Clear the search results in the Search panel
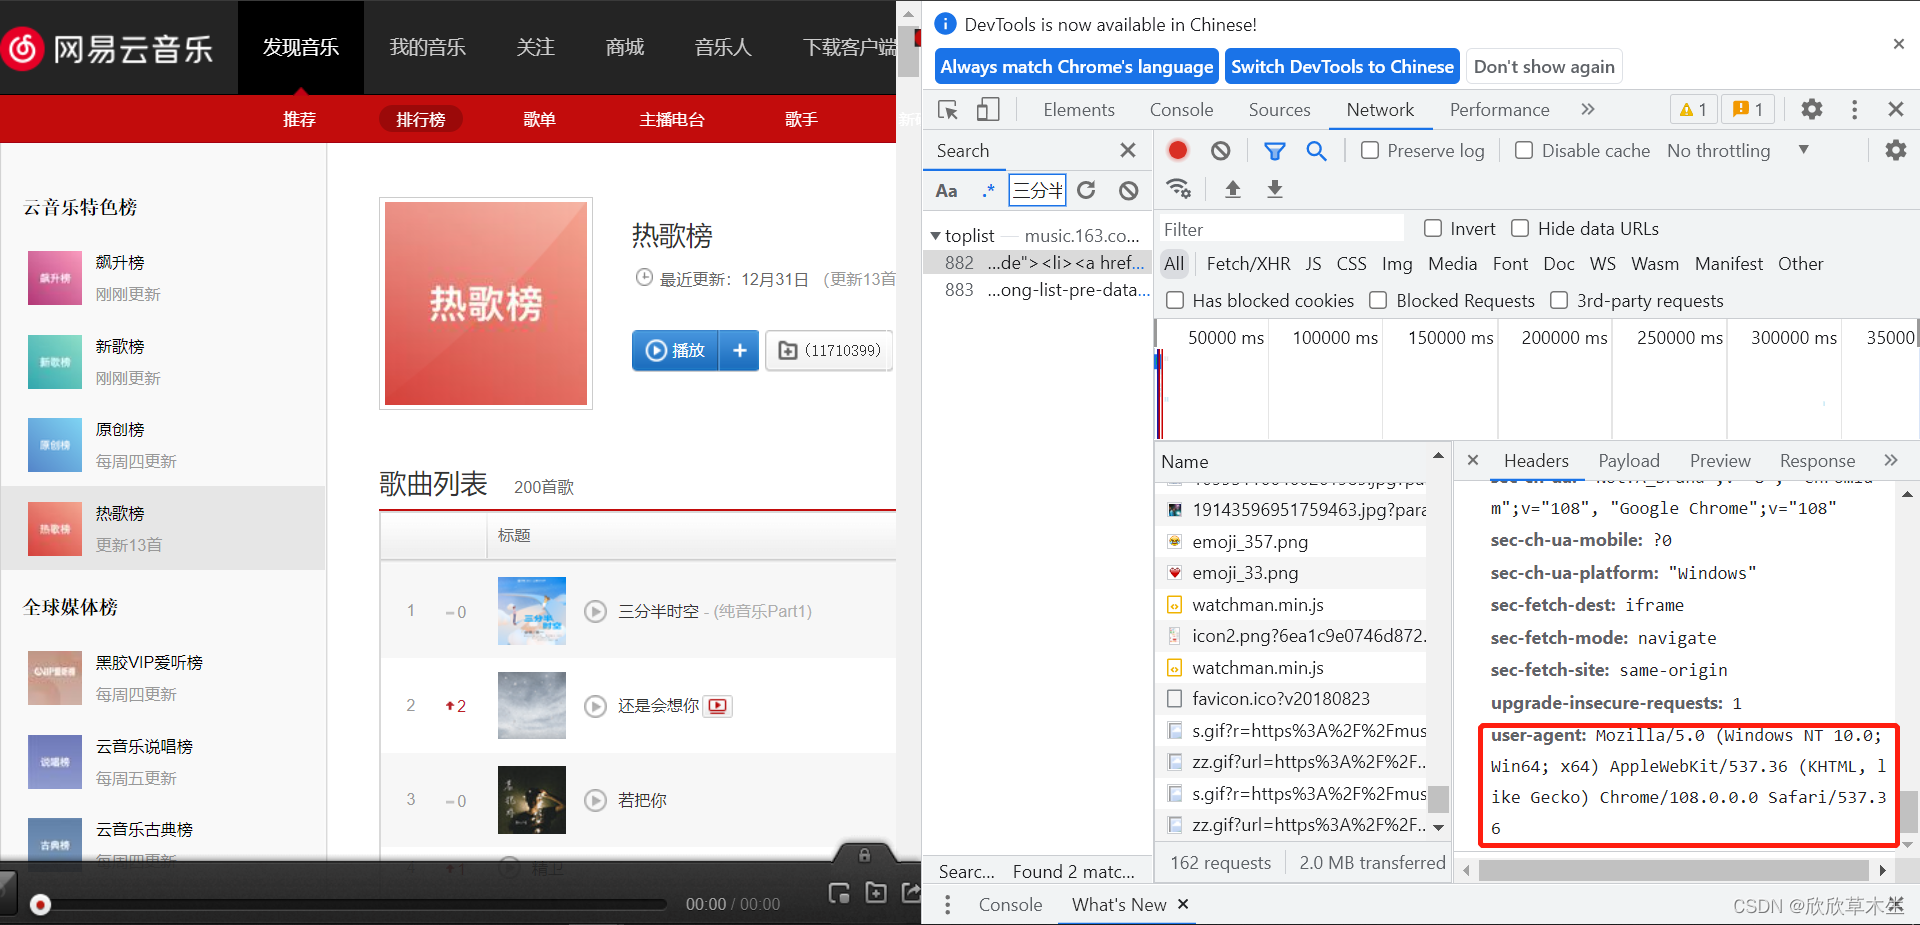Screen dimensions: 1920x925 [x=1128, y=190]
